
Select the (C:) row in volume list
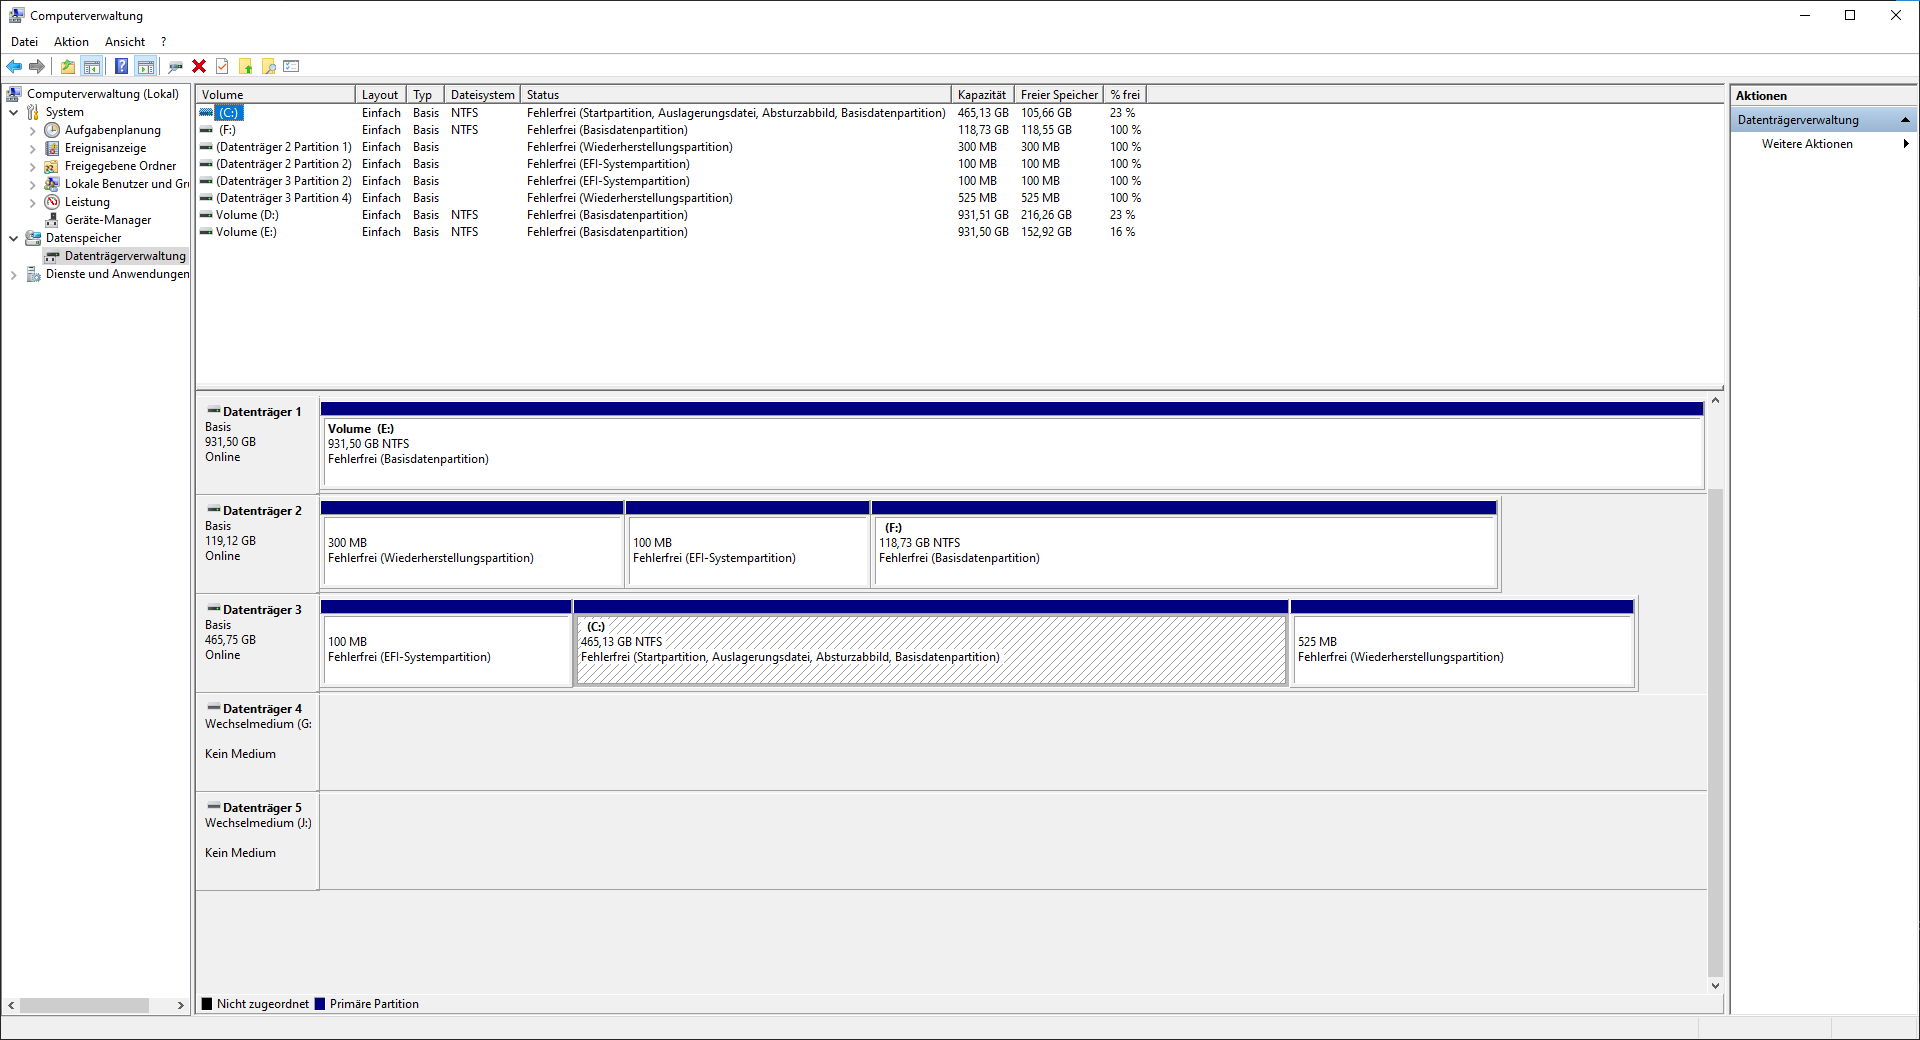coord(670,113)
